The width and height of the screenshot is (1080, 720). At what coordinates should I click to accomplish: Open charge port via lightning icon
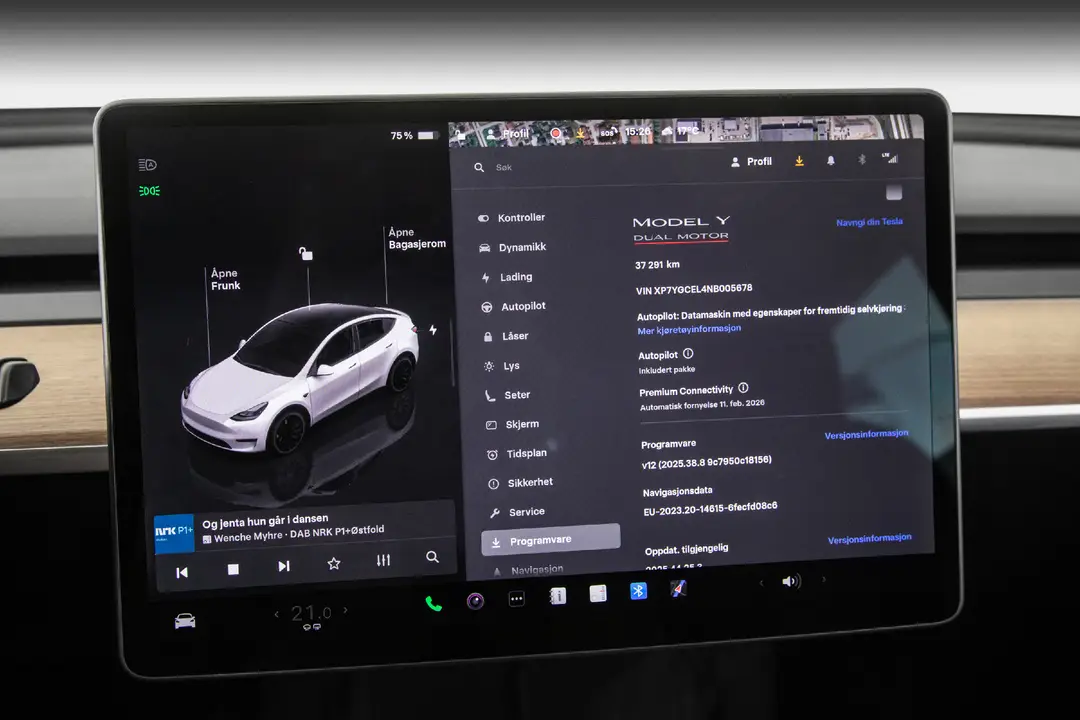[x=433, y=330]
